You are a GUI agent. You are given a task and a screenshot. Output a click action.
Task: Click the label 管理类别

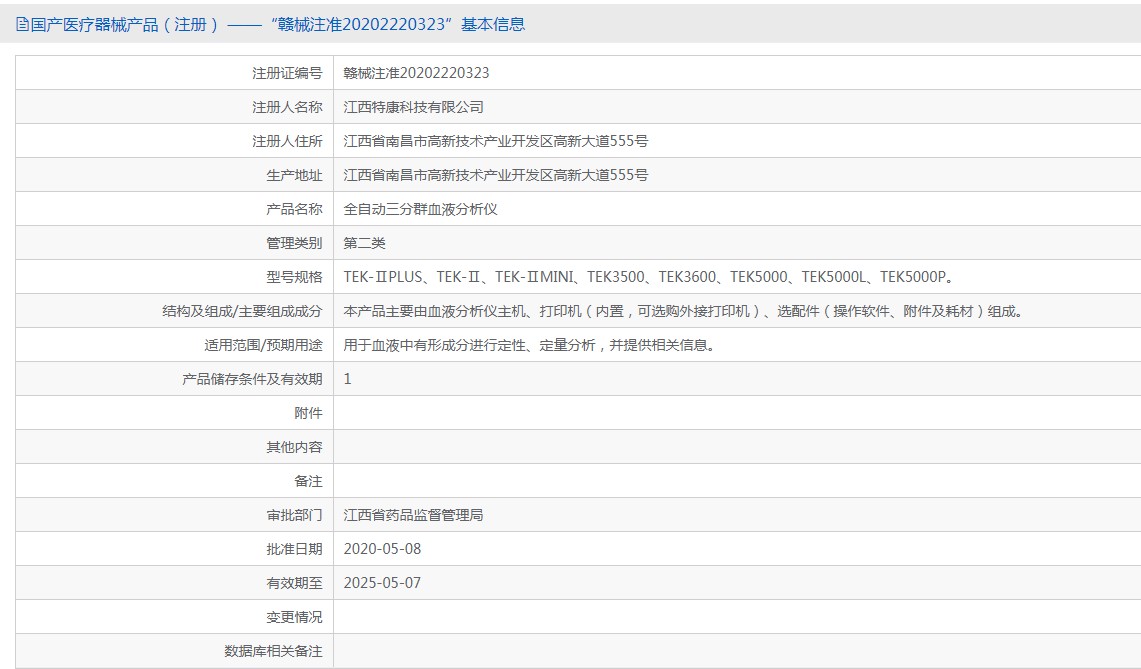point(294,243)
